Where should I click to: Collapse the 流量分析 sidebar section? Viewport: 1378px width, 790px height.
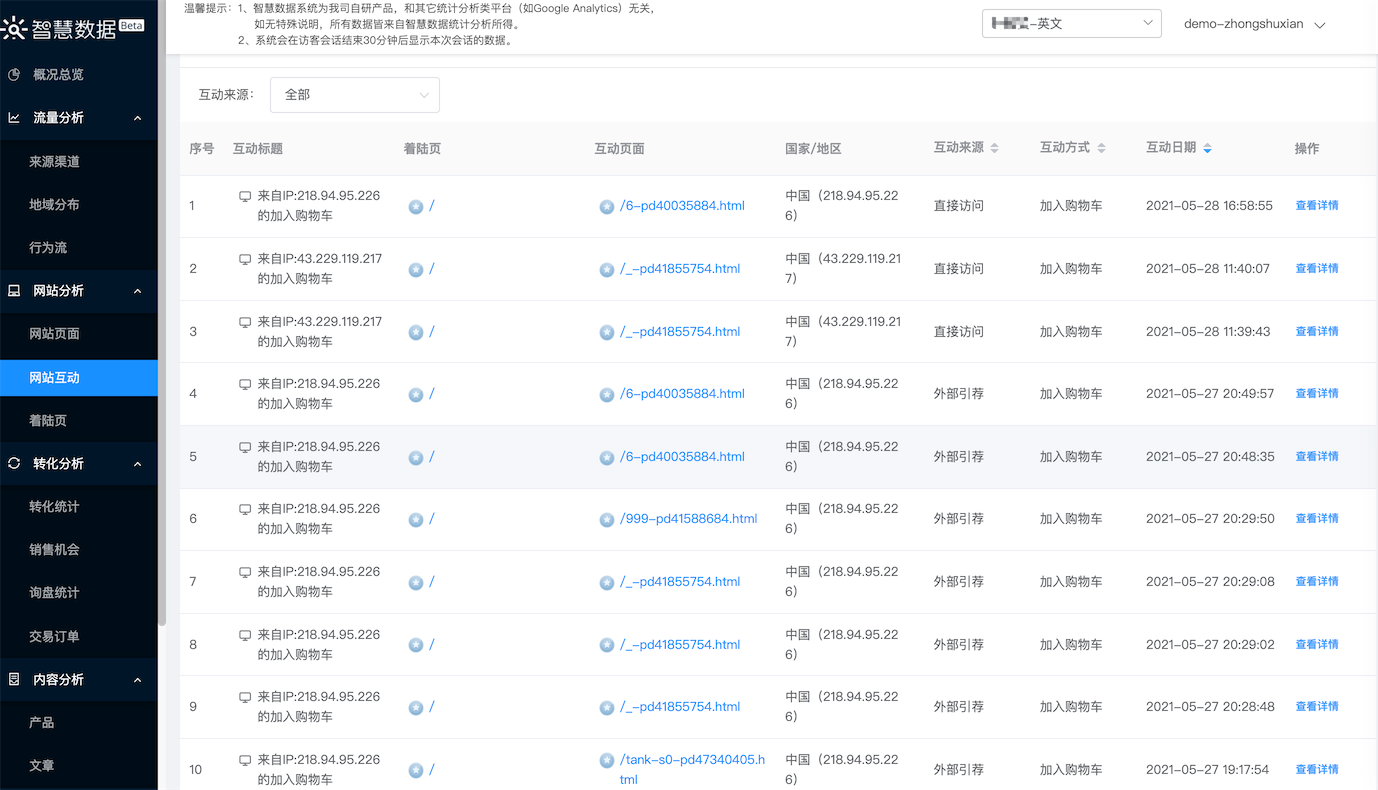pyautogui.click(x=138, y=118)
